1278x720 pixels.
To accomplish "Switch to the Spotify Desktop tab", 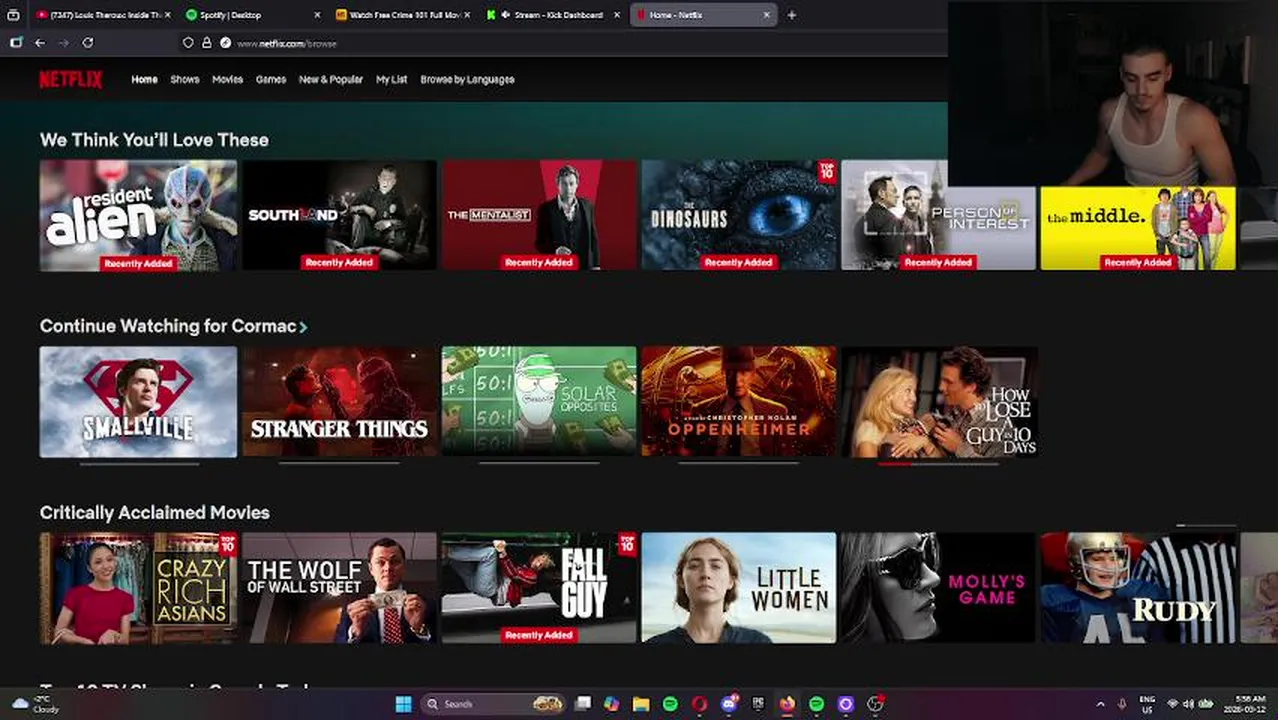I will [250, 15].
